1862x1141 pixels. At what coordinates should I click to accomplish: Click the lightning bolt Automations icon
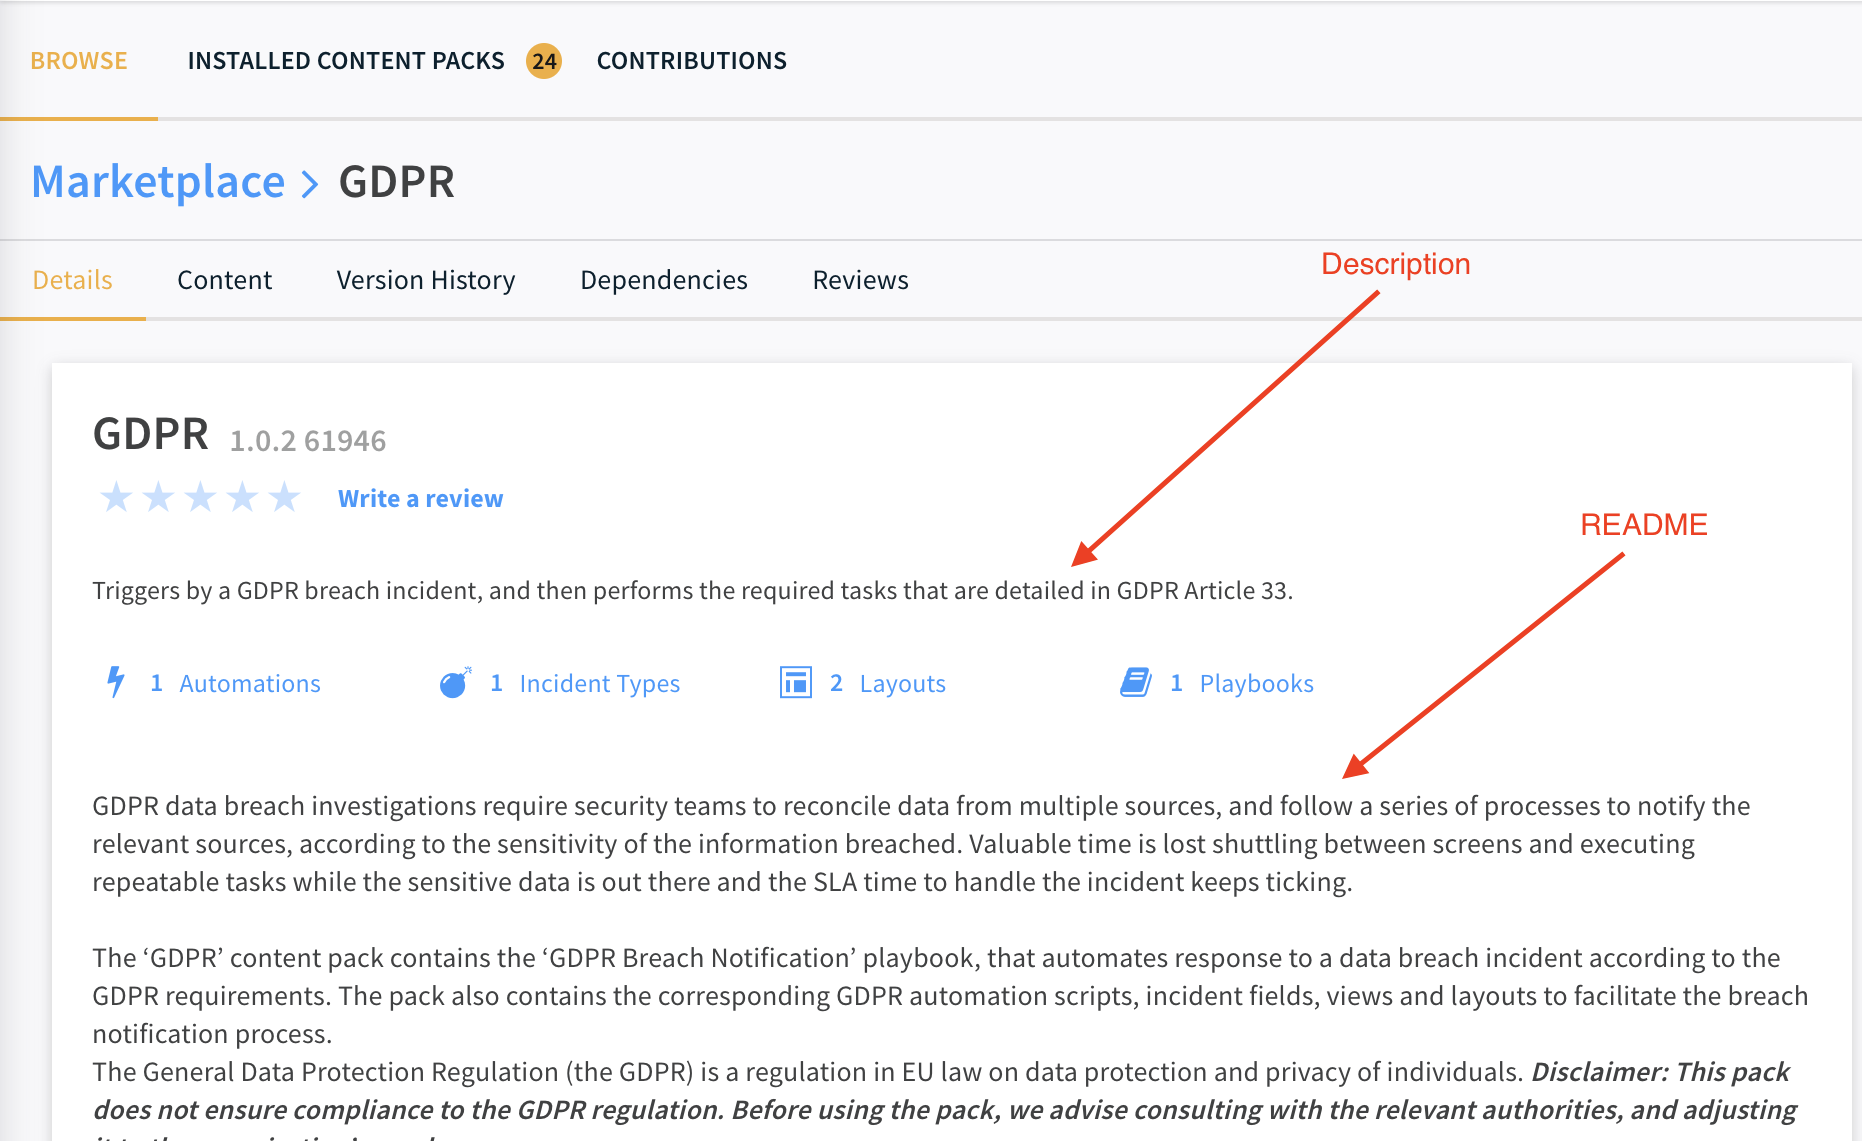(x=116, y=682)
